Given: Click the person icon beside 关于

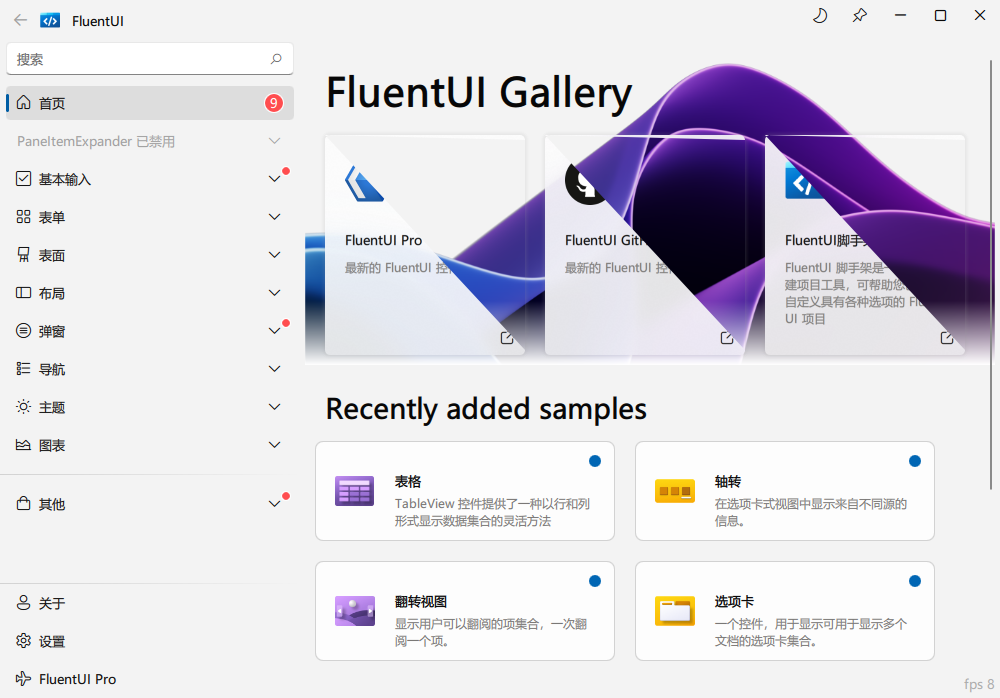Looking at the screenshot, I should [x=24, y=603].
